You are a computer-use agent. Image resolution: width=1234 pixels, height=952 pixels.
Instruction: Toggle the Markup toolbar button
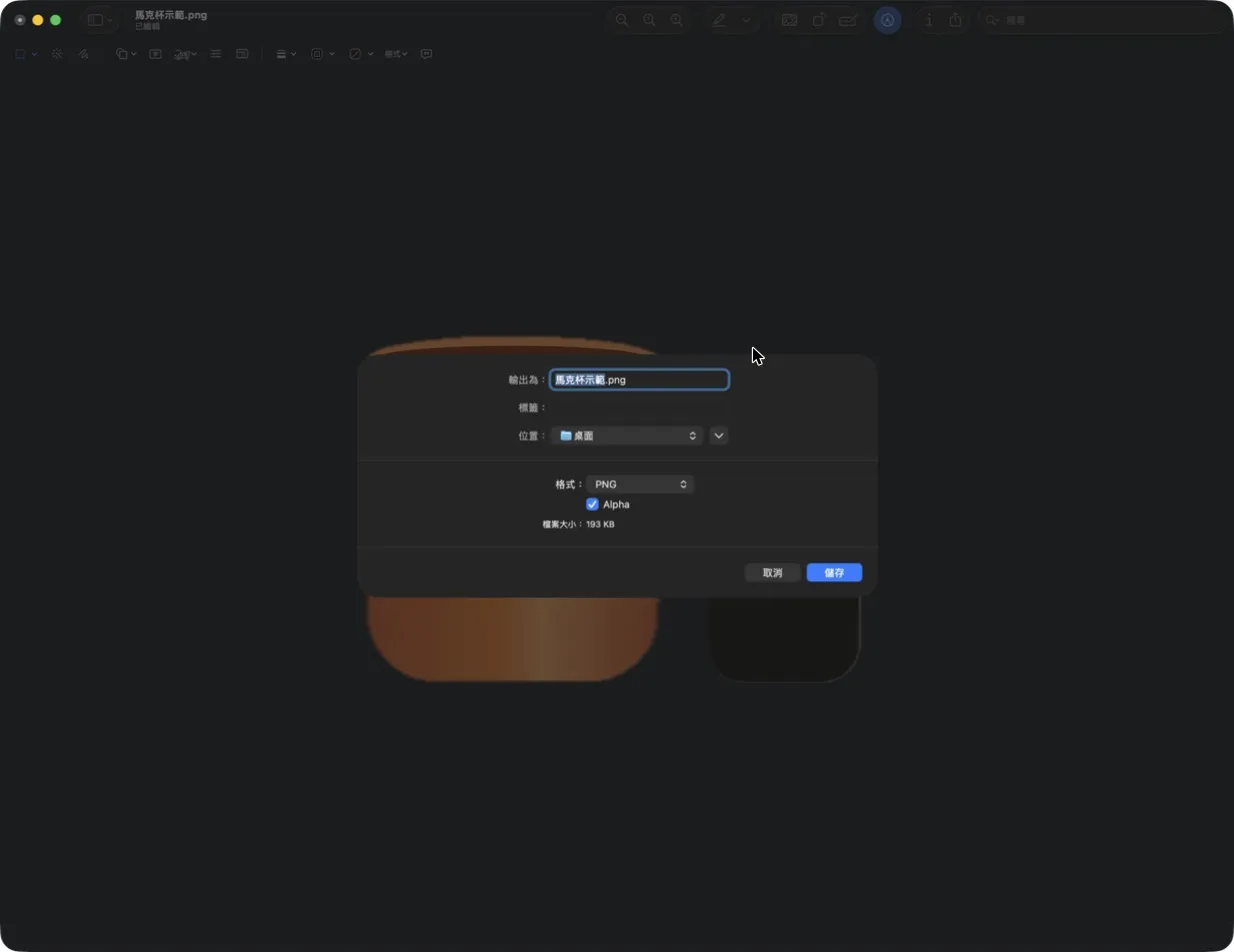click(887, 20)
